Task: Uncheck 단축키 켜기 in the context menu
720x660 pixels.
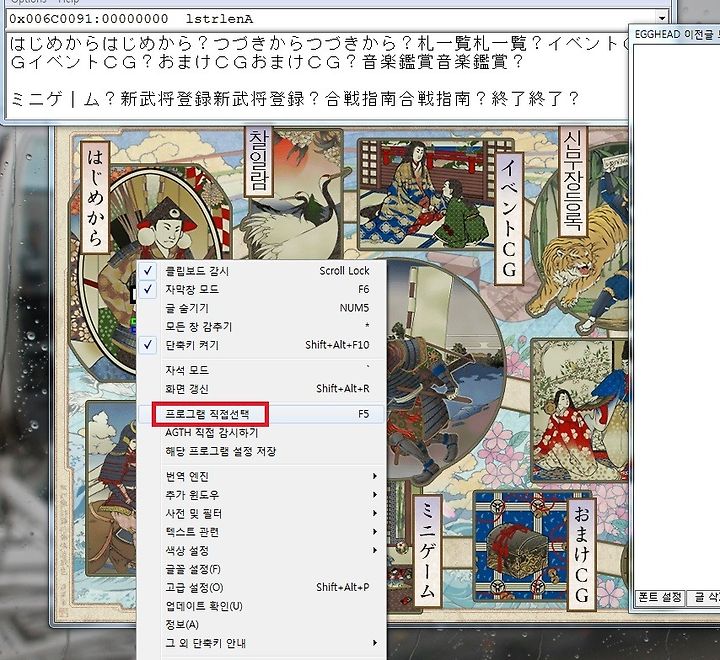Action: coord(261,345)
